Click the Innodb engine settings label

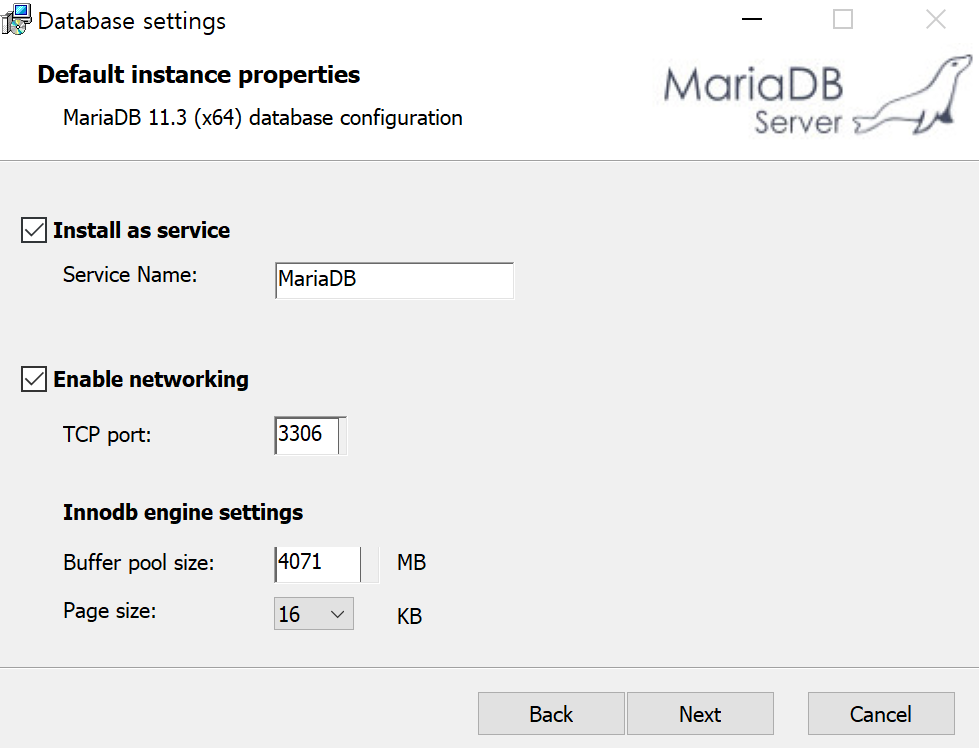click(183, 513)
